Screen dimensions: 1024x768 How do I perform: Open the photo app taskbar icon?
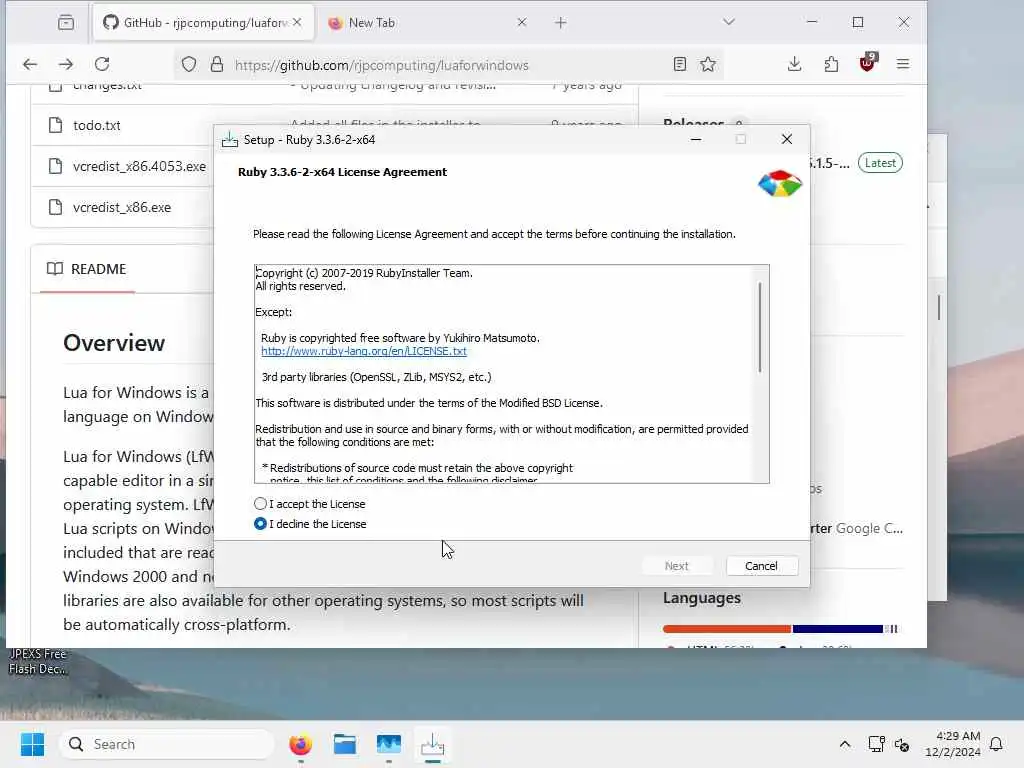[x=389, y=744]
